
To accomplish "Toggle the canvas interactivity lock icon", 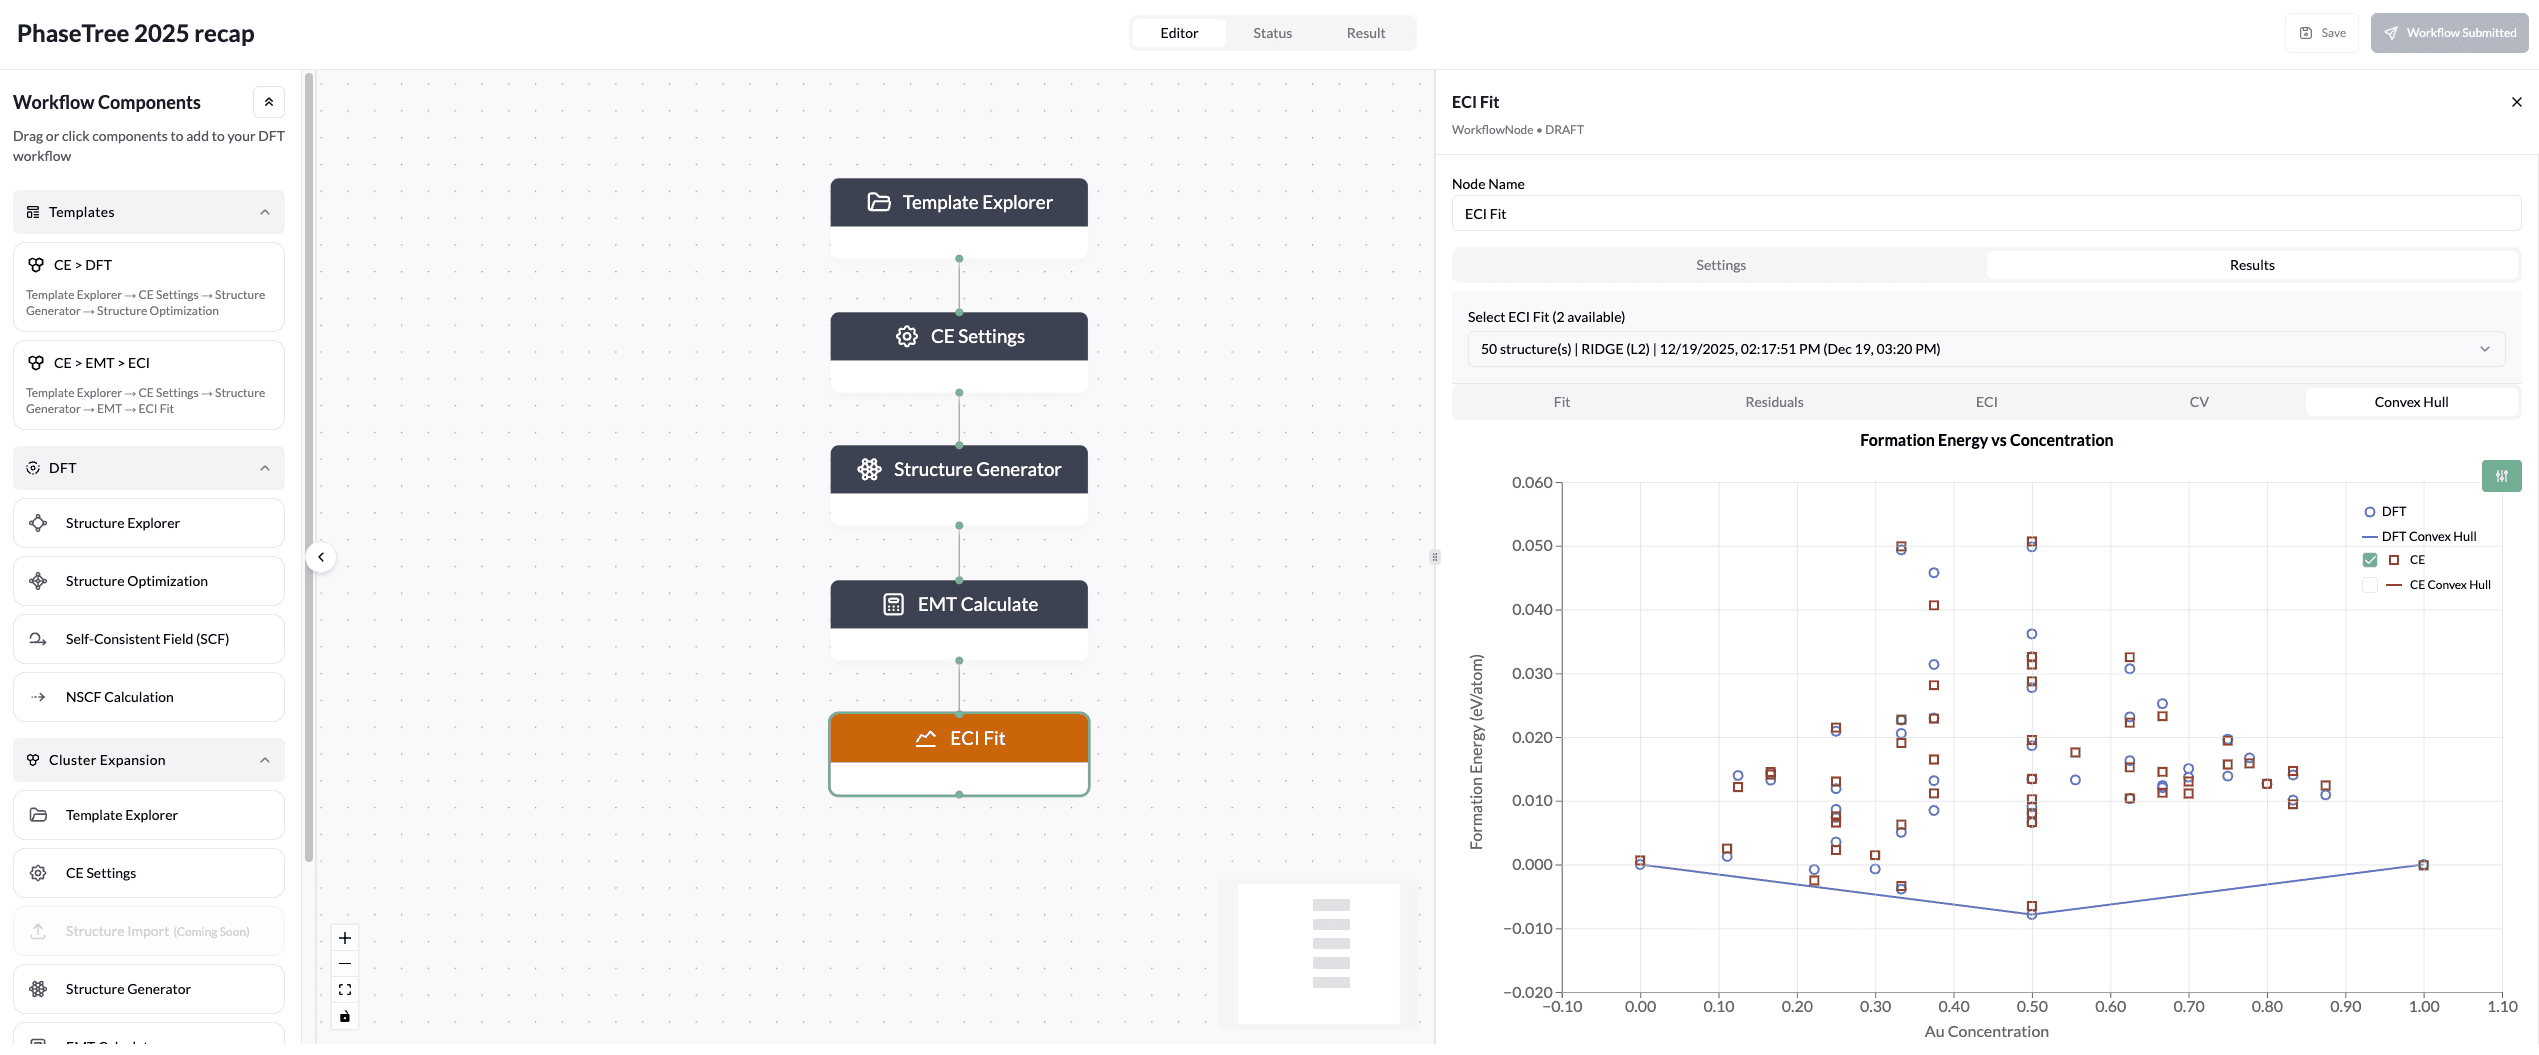I will (344, 1016).
